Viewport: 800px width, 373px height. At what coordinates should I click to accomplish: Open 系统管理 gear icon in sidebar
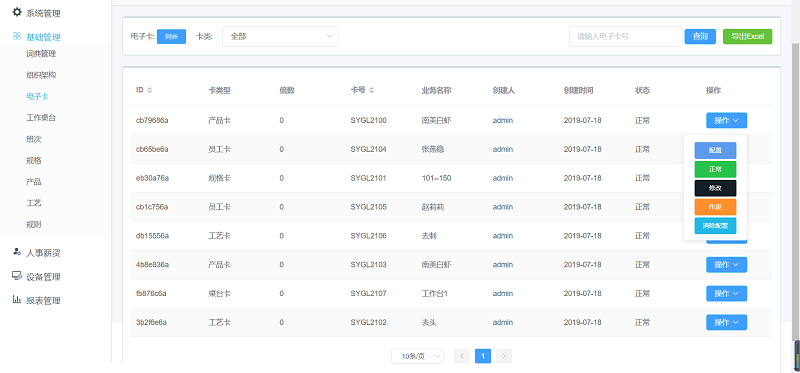17,12
